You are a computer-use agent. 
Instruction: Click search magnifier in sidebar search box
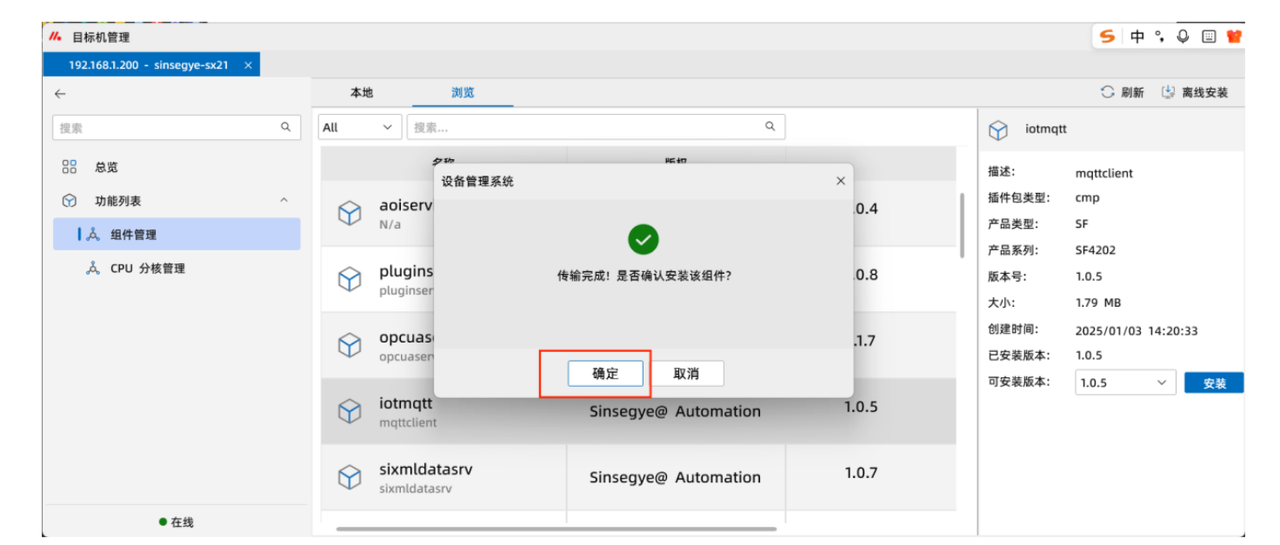point(285,127)
